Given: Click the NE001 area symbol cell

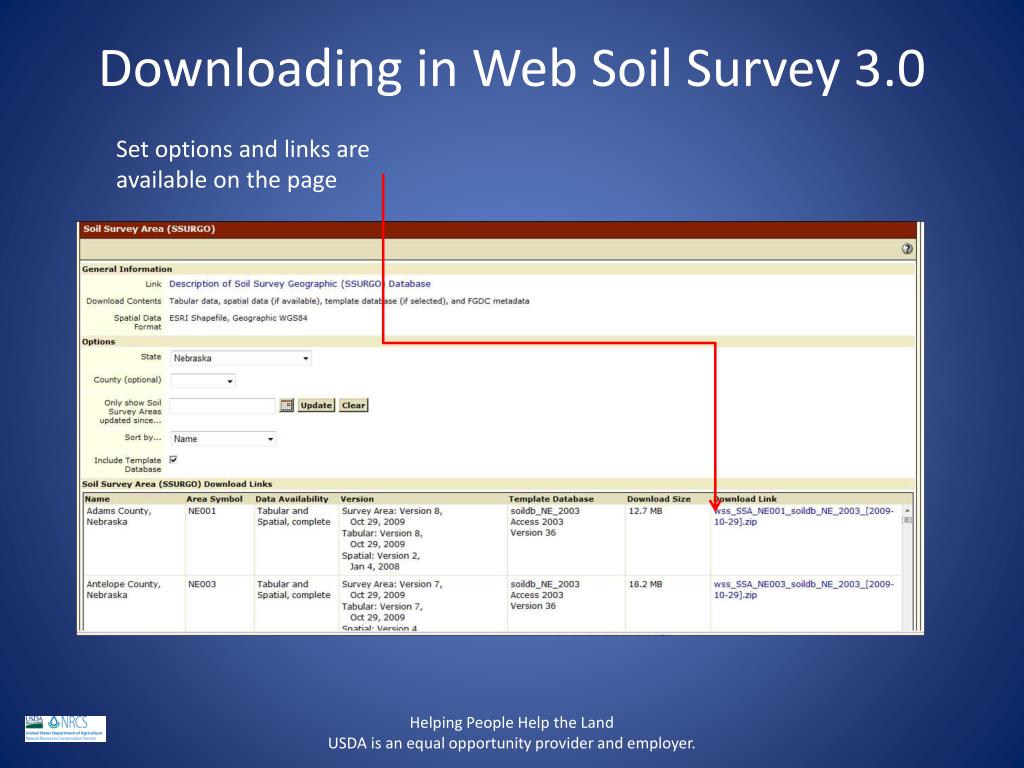Looking at the screenshot, I should pos(202,511).
